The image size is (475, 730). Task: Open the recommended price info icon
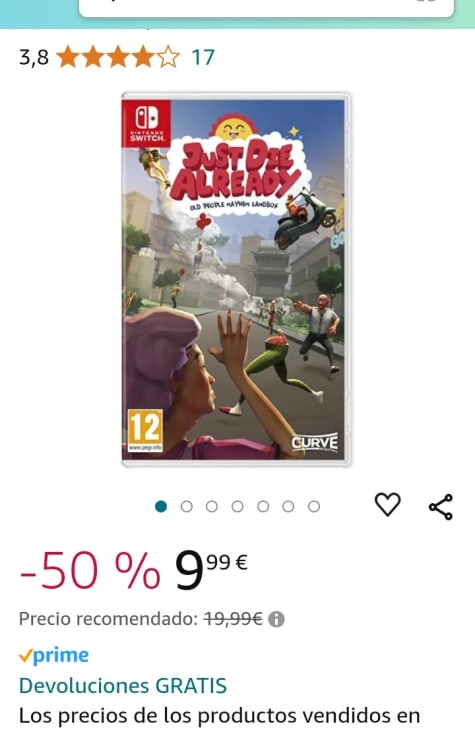tap(276, 620)
